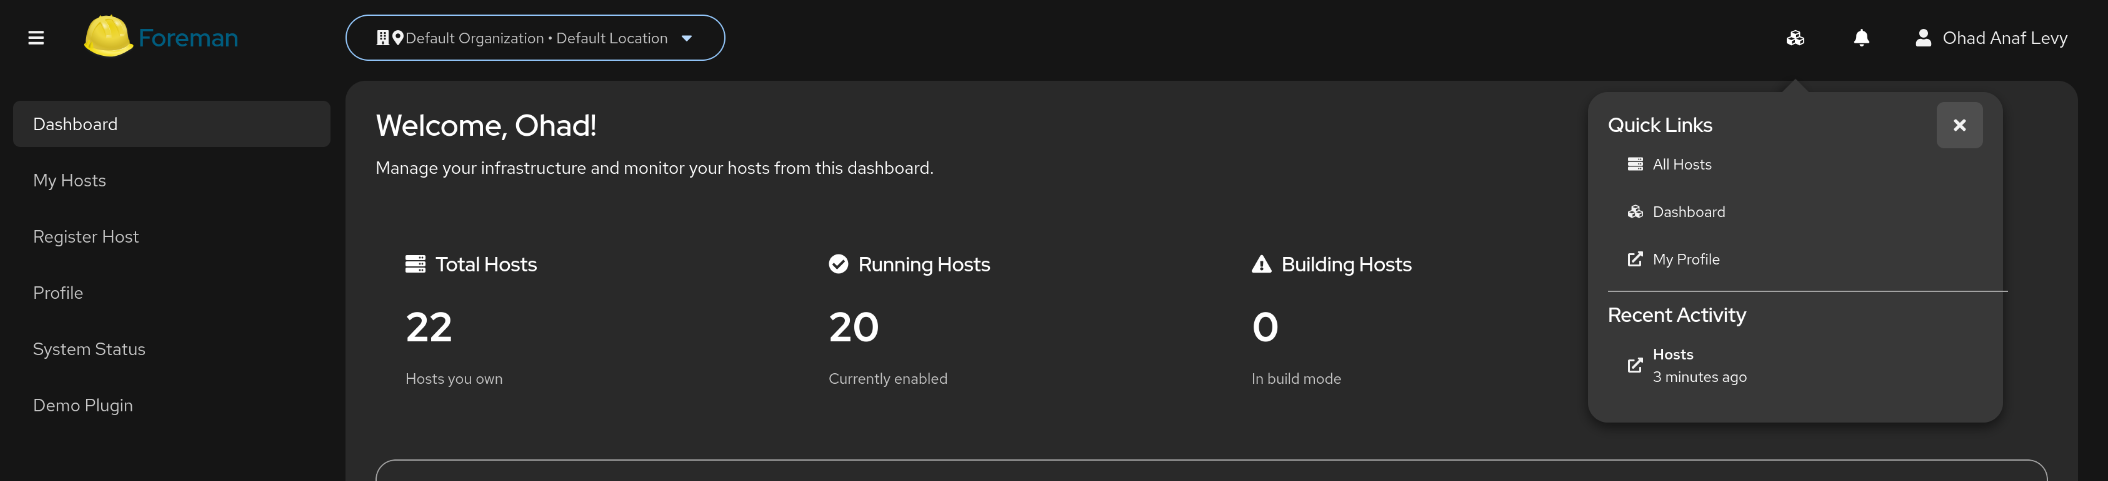Screen dimensions: 2108x481
Task: Toggle the hamburger navigation menu
Action: [x=36, y=38]
